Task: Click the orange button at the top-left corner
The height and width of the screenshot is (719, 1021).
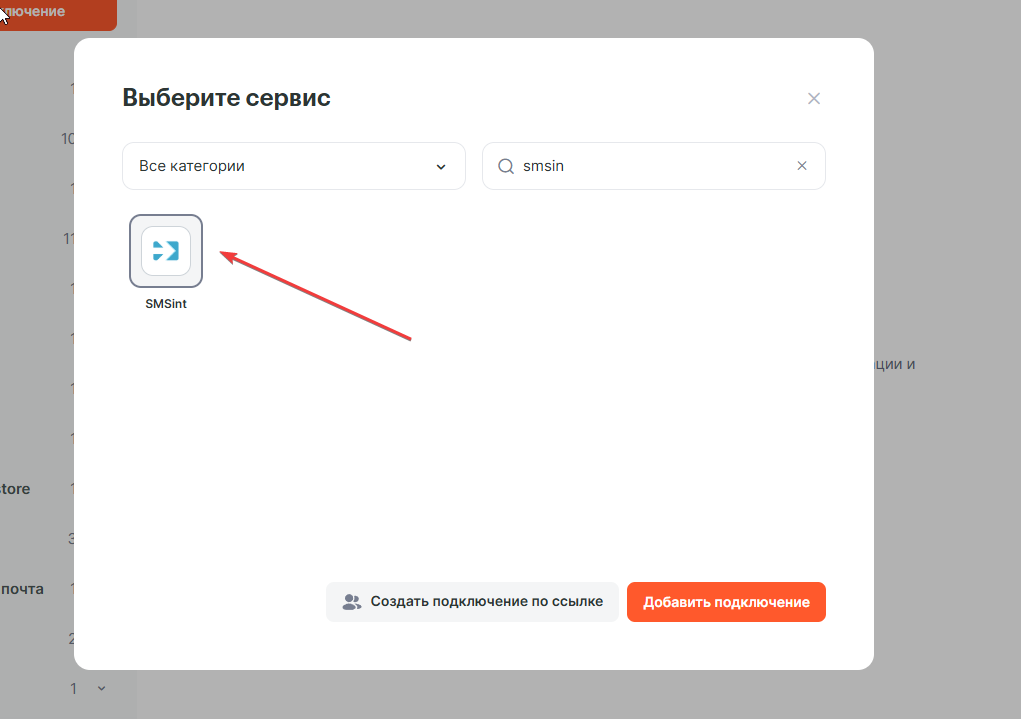Action: click(56, 13)
